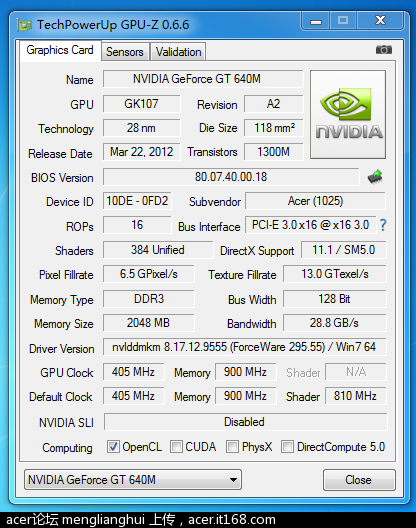Click the Die Size field 118 mm²

(x=274, y=128)
